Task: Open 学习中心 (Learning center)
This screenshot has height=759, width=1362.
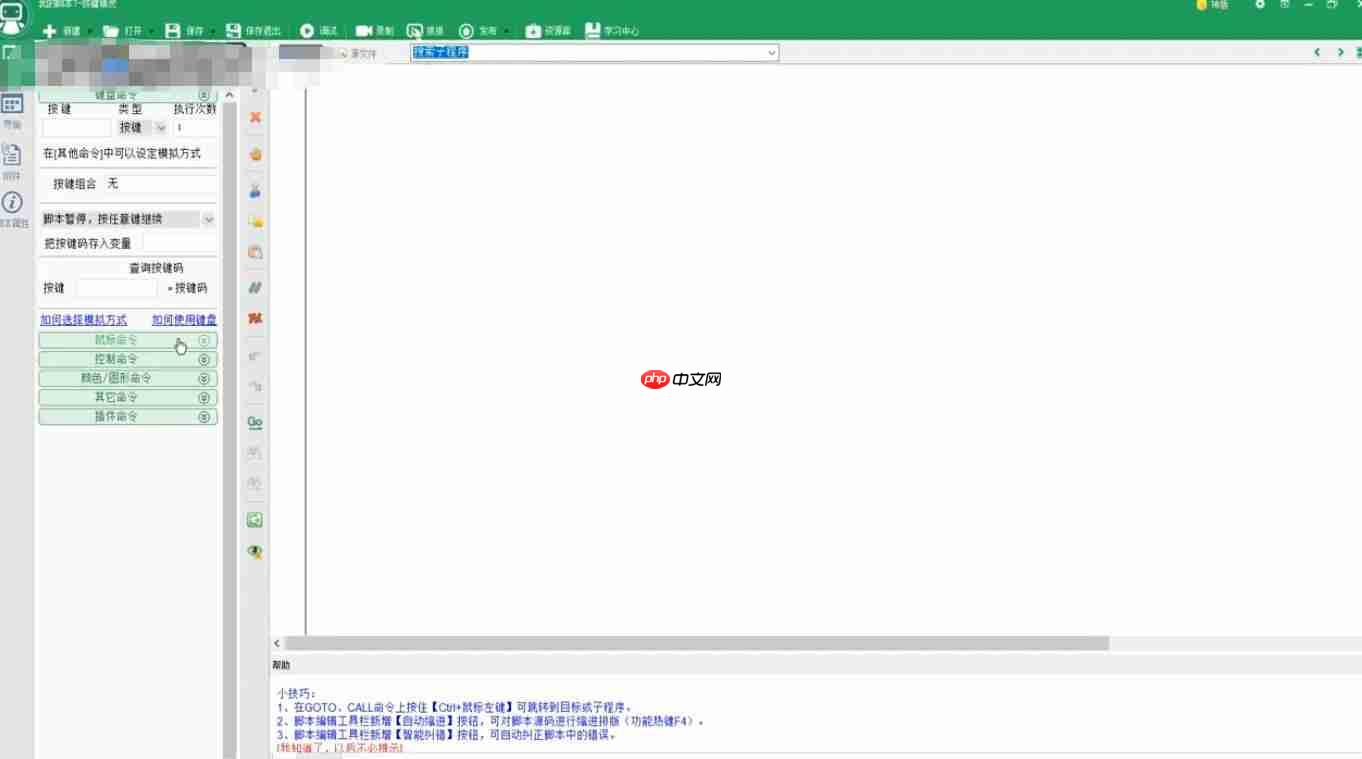Action: coord(612,31)
